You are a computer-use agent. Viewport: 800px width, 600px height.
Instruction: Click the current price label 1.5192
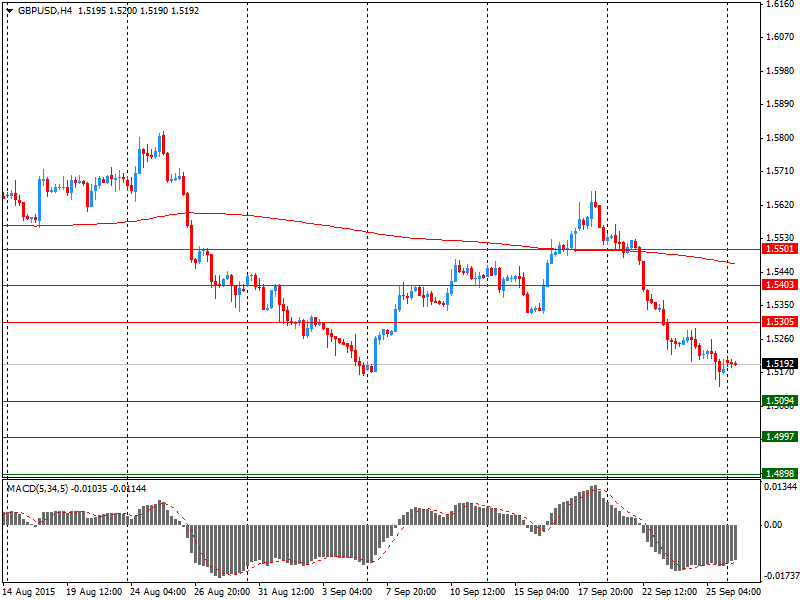(779, 364)
